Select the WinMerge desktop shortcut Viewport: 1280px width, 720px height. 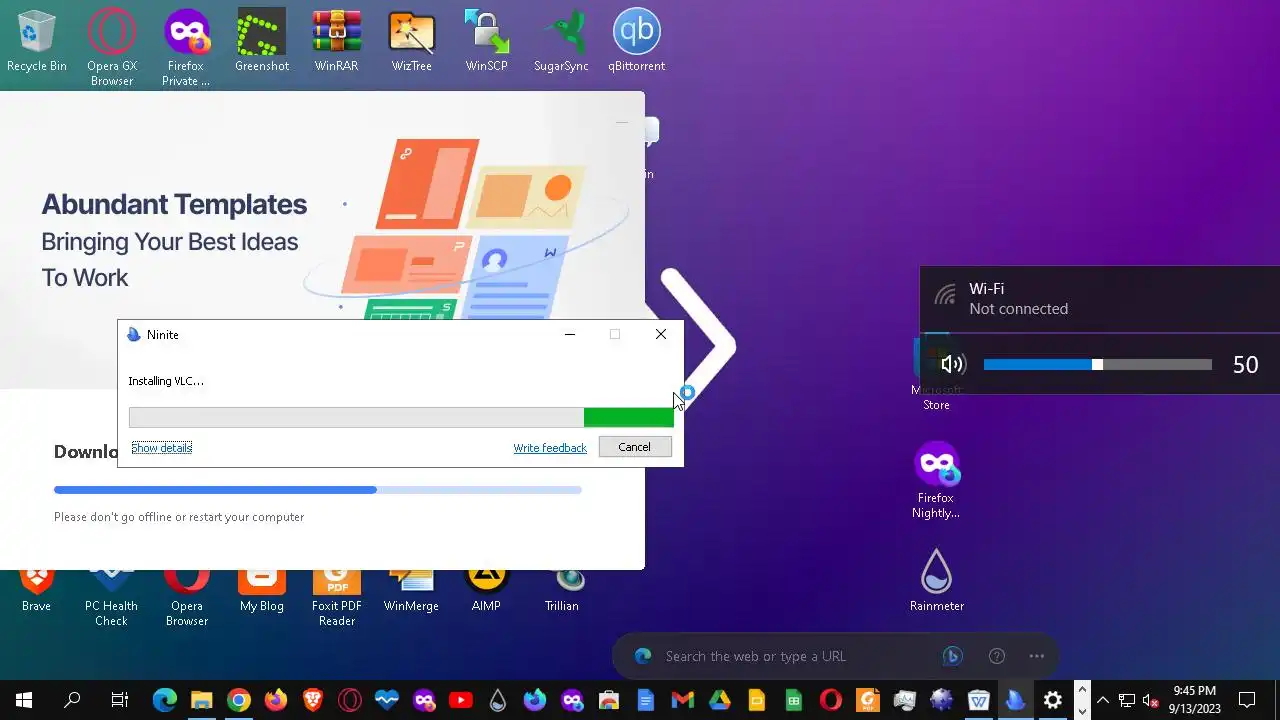tap(411, 590)
